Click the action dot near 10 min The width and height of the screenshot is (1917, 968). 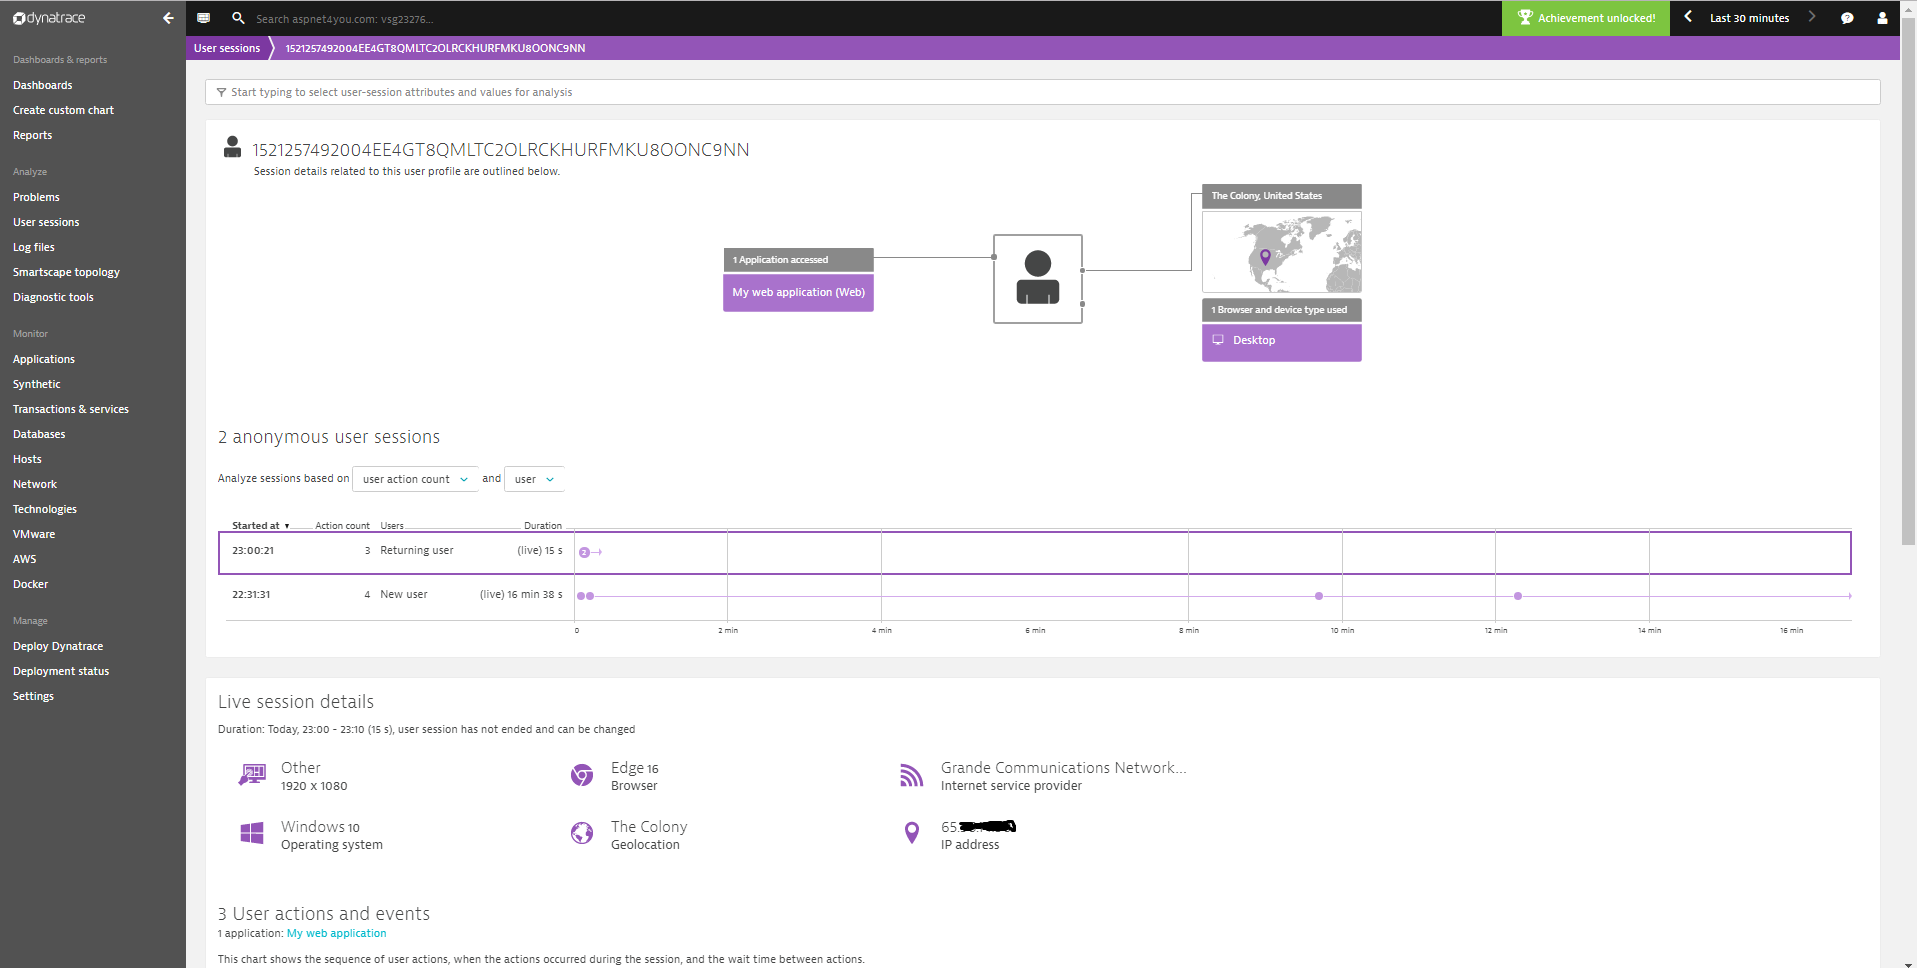point(1319,596)
